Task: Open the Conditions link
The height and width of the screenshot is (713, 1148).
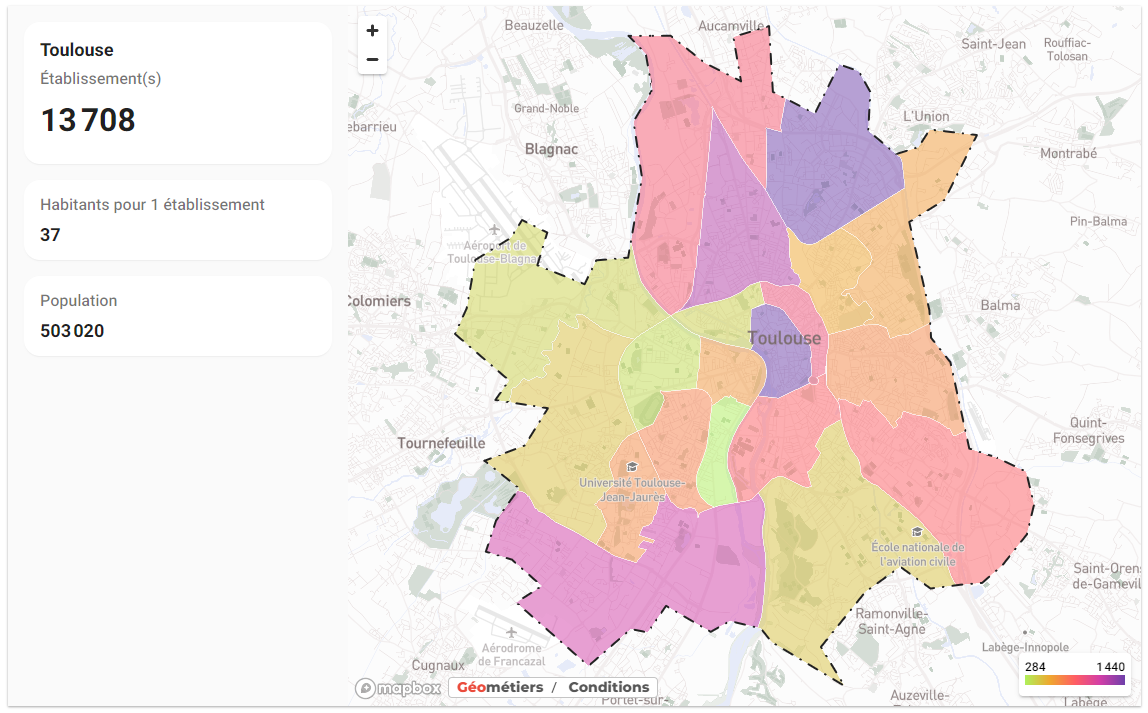Action: point(608,687)
